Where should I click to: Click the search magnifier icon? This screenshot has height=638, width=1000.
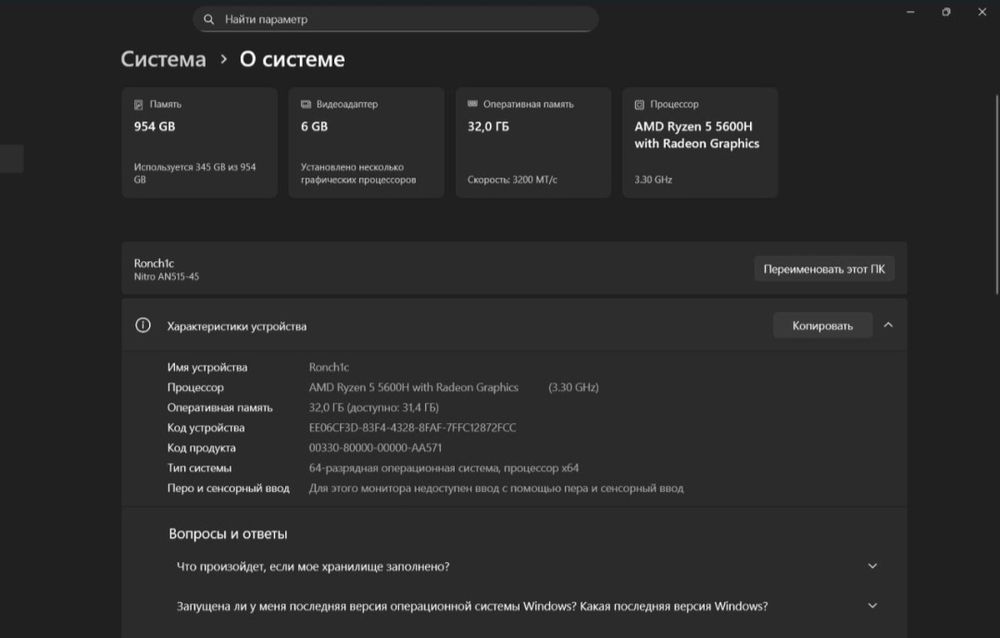(209, 19)
